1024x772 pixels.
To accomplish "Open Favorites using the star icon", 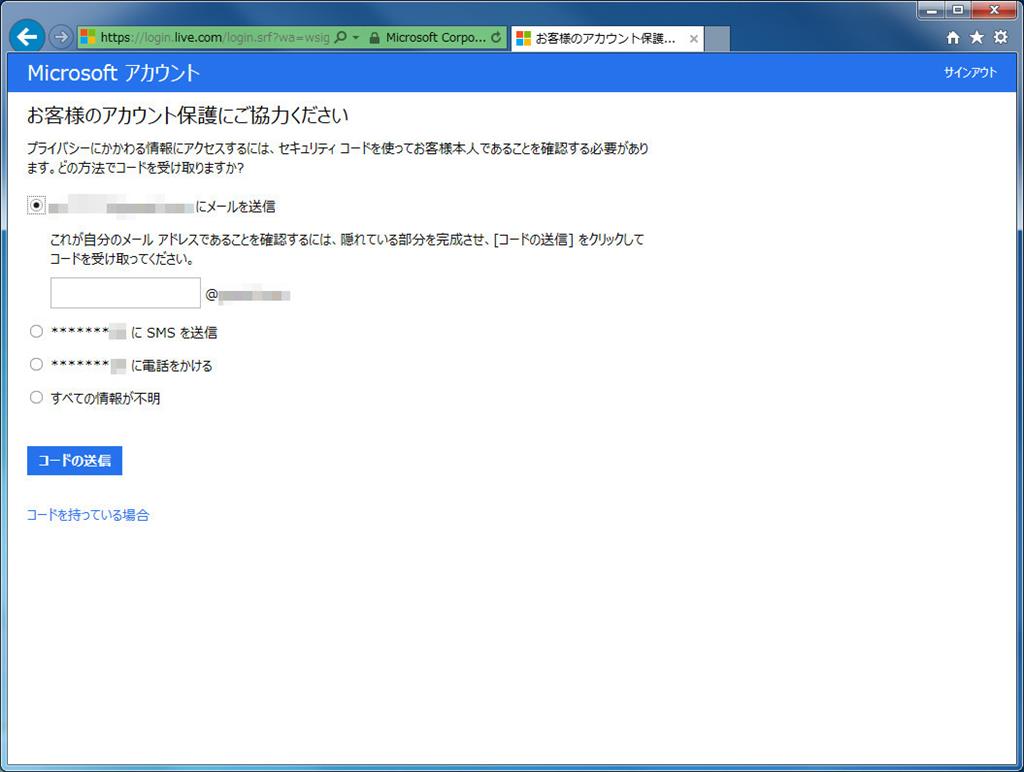I will tap(976, 37).
